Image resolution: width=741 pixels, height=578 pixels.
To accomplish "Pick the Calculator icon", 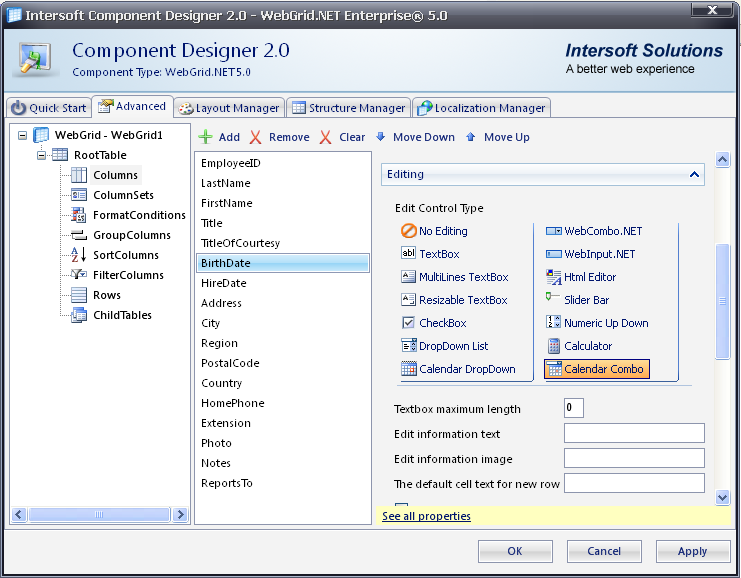I will pyautogui.click(x=554, y=346).
